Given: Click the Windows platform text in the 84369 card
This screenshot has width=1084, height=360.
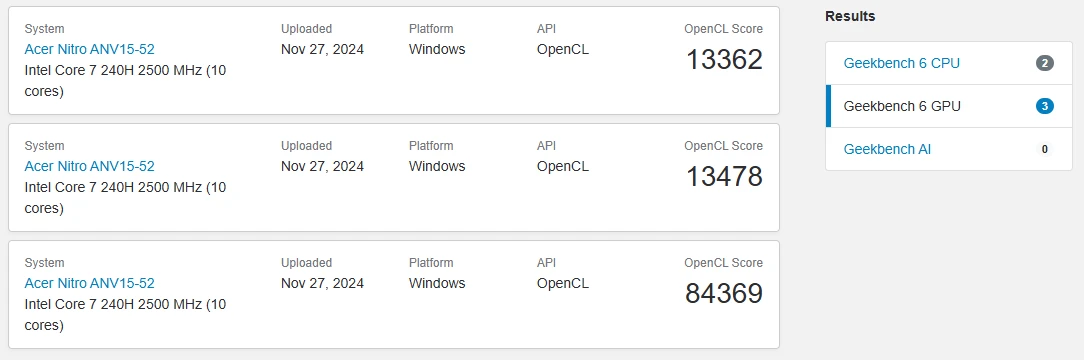Looking at the screenshot, I should point(437,283).
